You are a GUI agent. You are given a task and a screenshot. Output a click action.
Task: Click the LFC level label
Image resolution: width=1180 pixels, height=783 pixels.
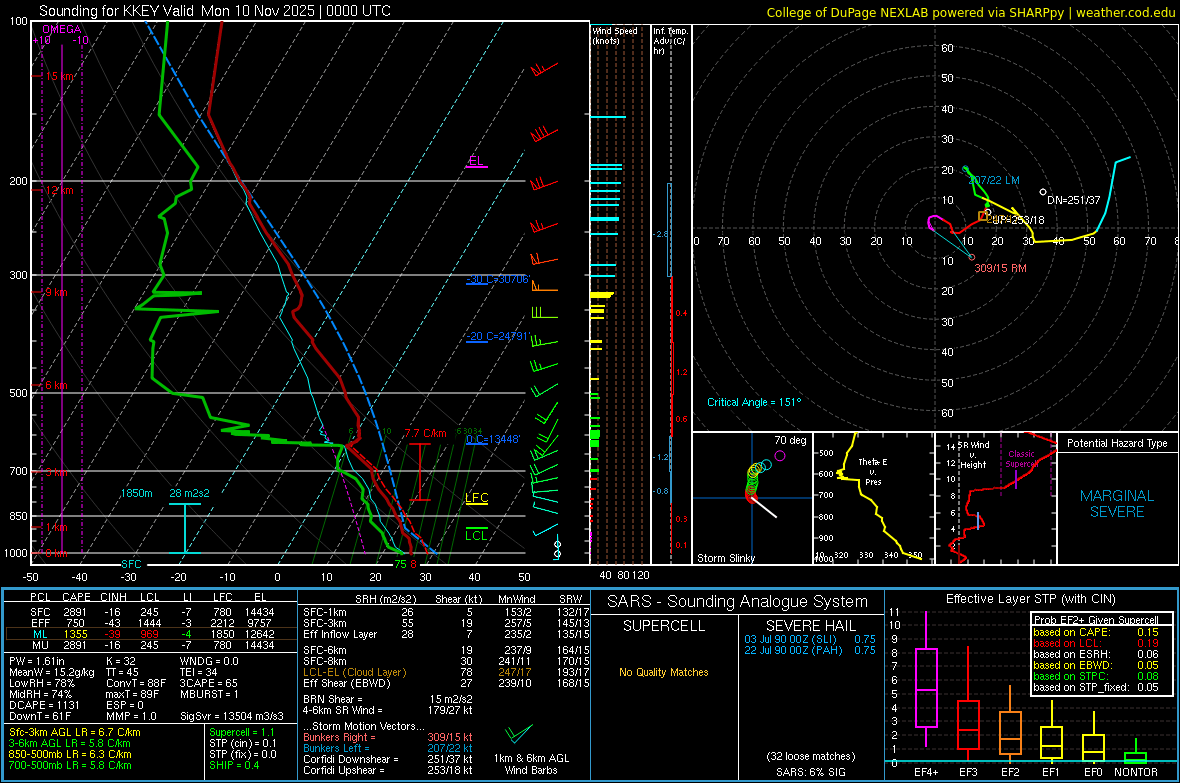pyautogui.click(x=476, y=498)
